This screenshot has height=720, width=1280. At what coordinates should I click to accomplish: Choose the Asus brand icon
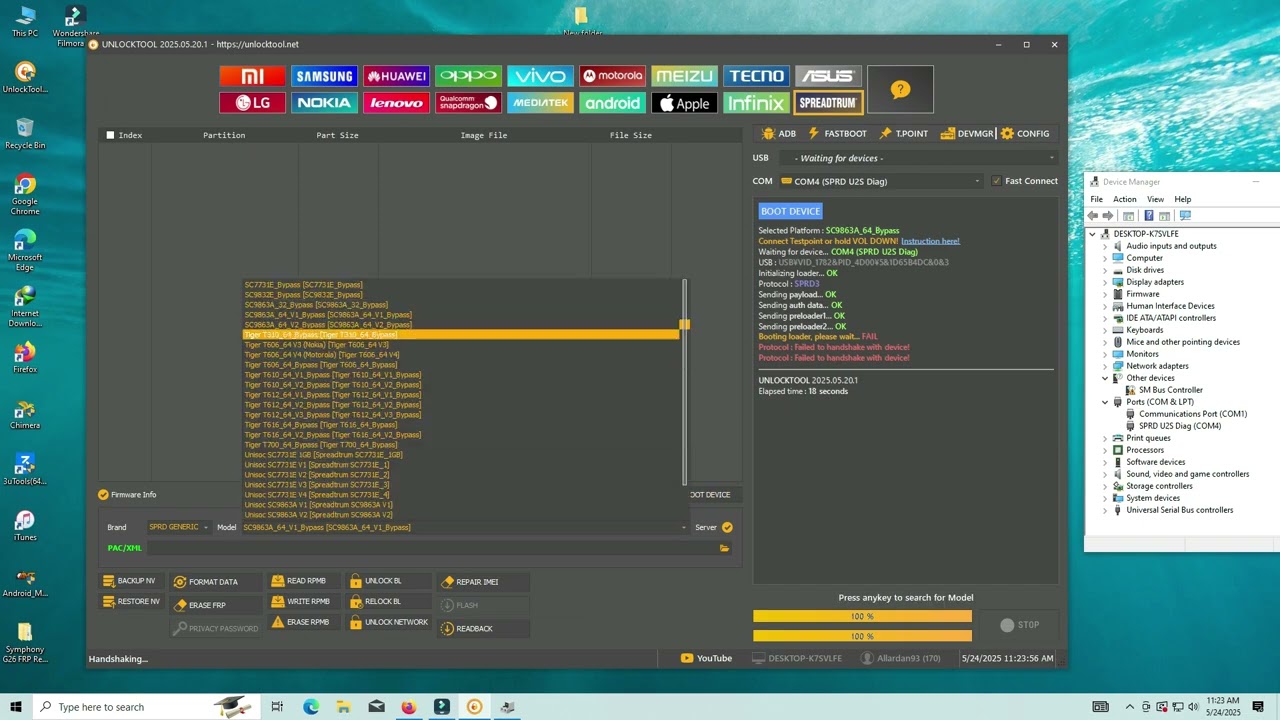pos(828,76)
